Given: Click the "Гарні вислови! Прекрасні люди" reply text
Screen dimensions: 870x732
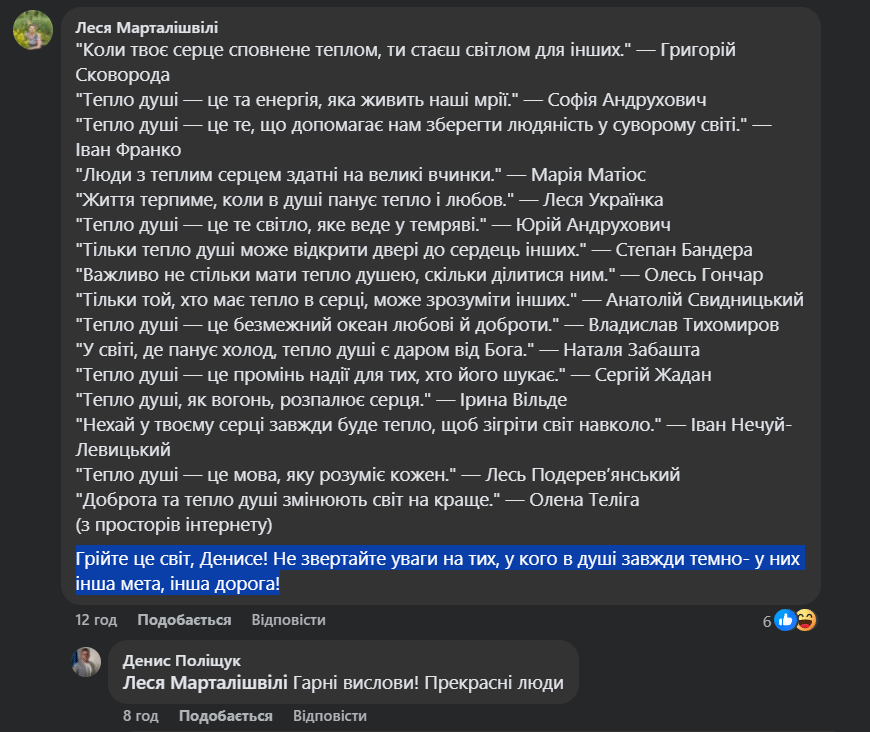Looking at the screenshot, I should pos(429,683).
